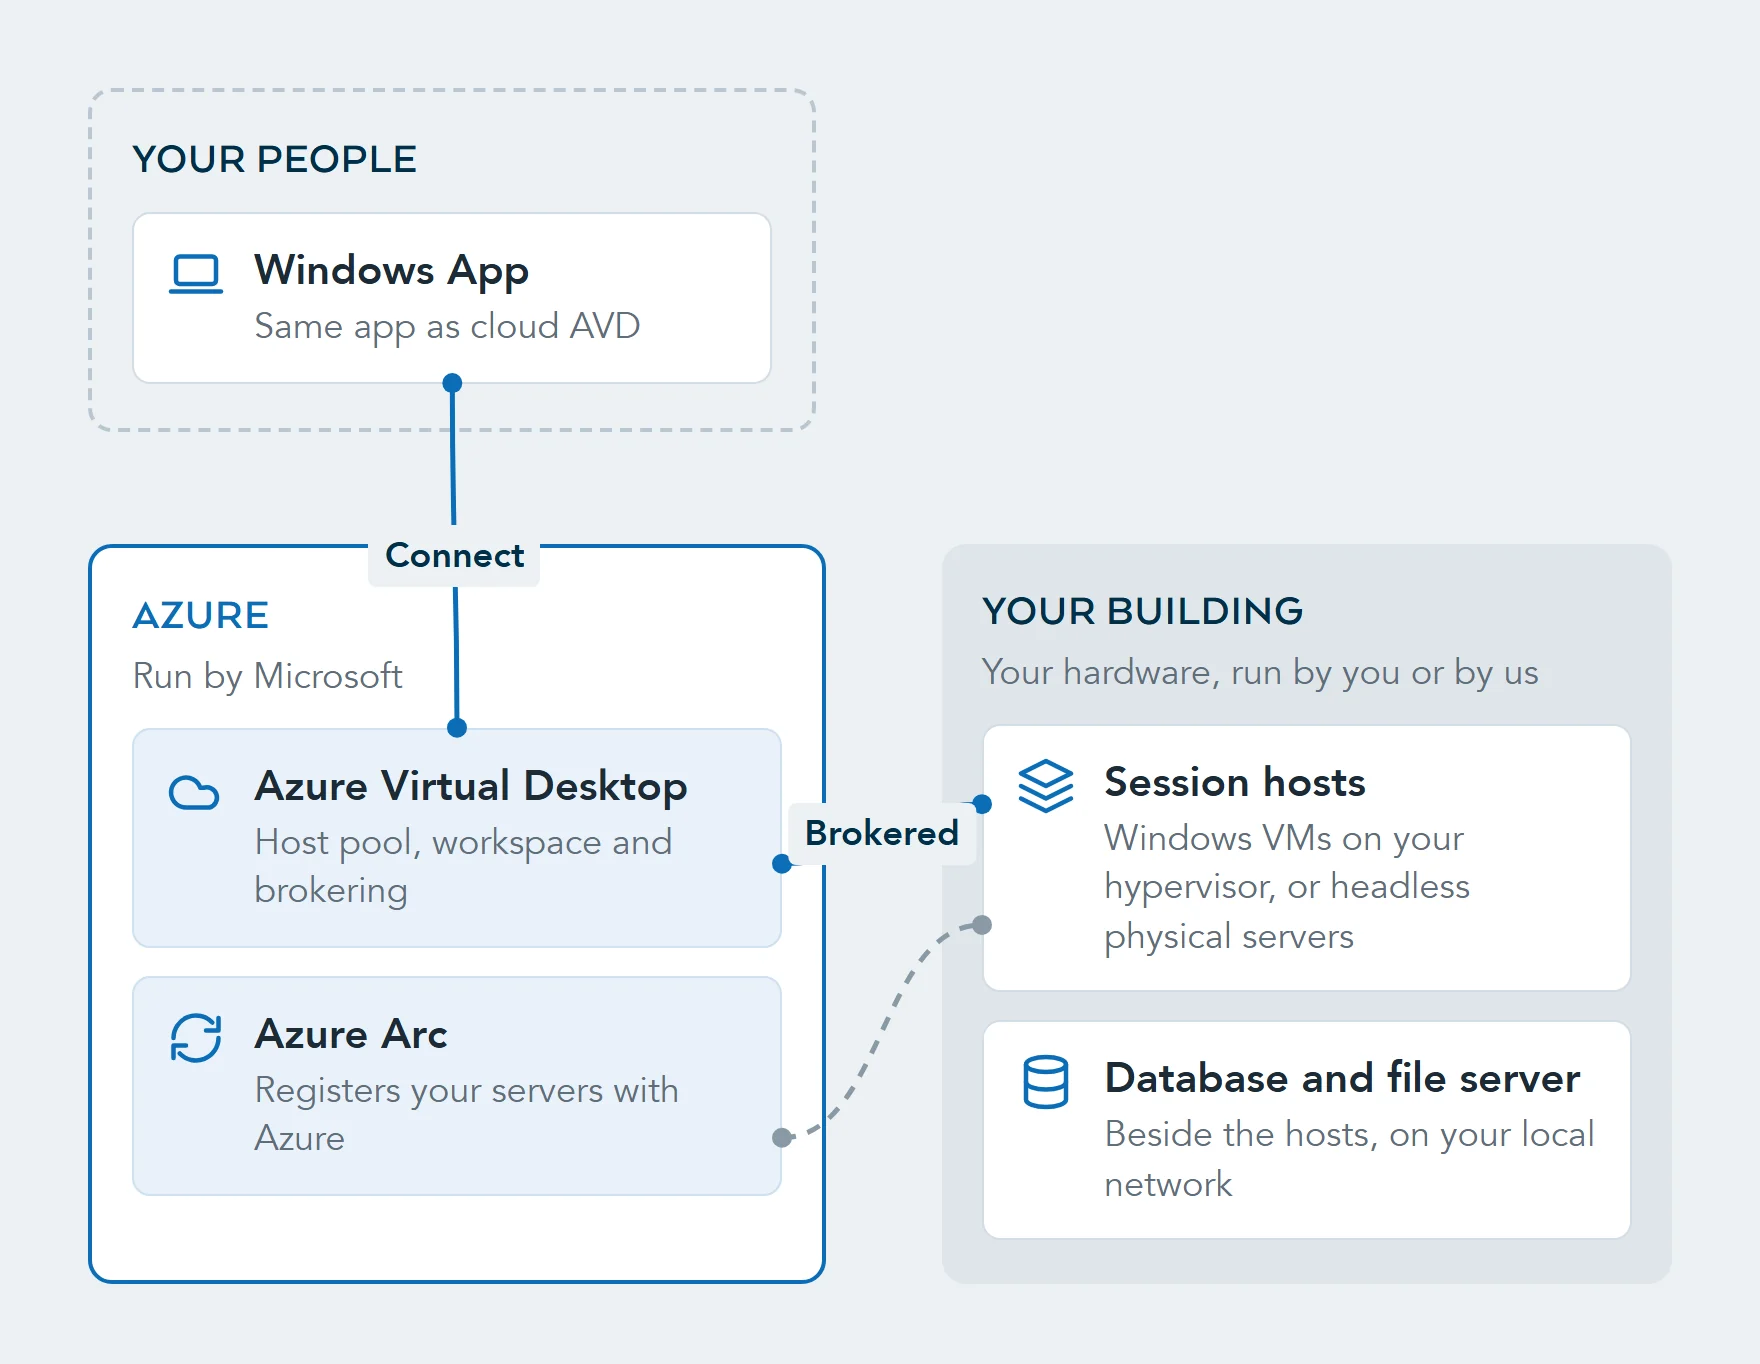Image resolution: width=1760 pixels, height=1364 pixels.
Task: Click the YOUR PEOPLE heading
Action: tap(274, 159)
